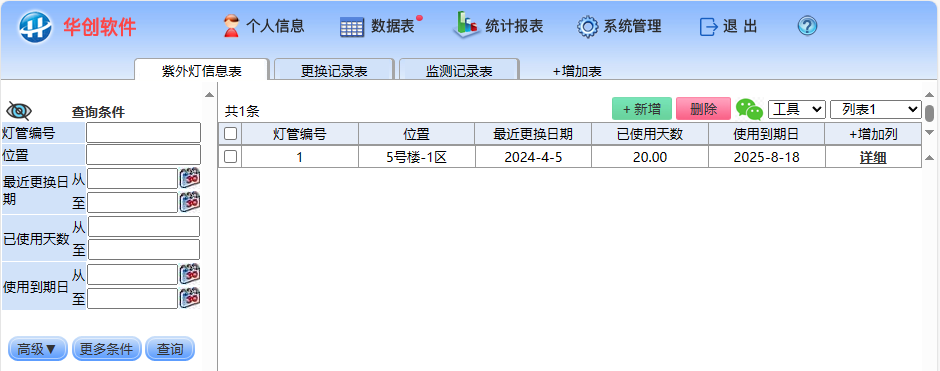
Task: Click the WeChat icon in toolbar
Action: [x=749, y=109]
